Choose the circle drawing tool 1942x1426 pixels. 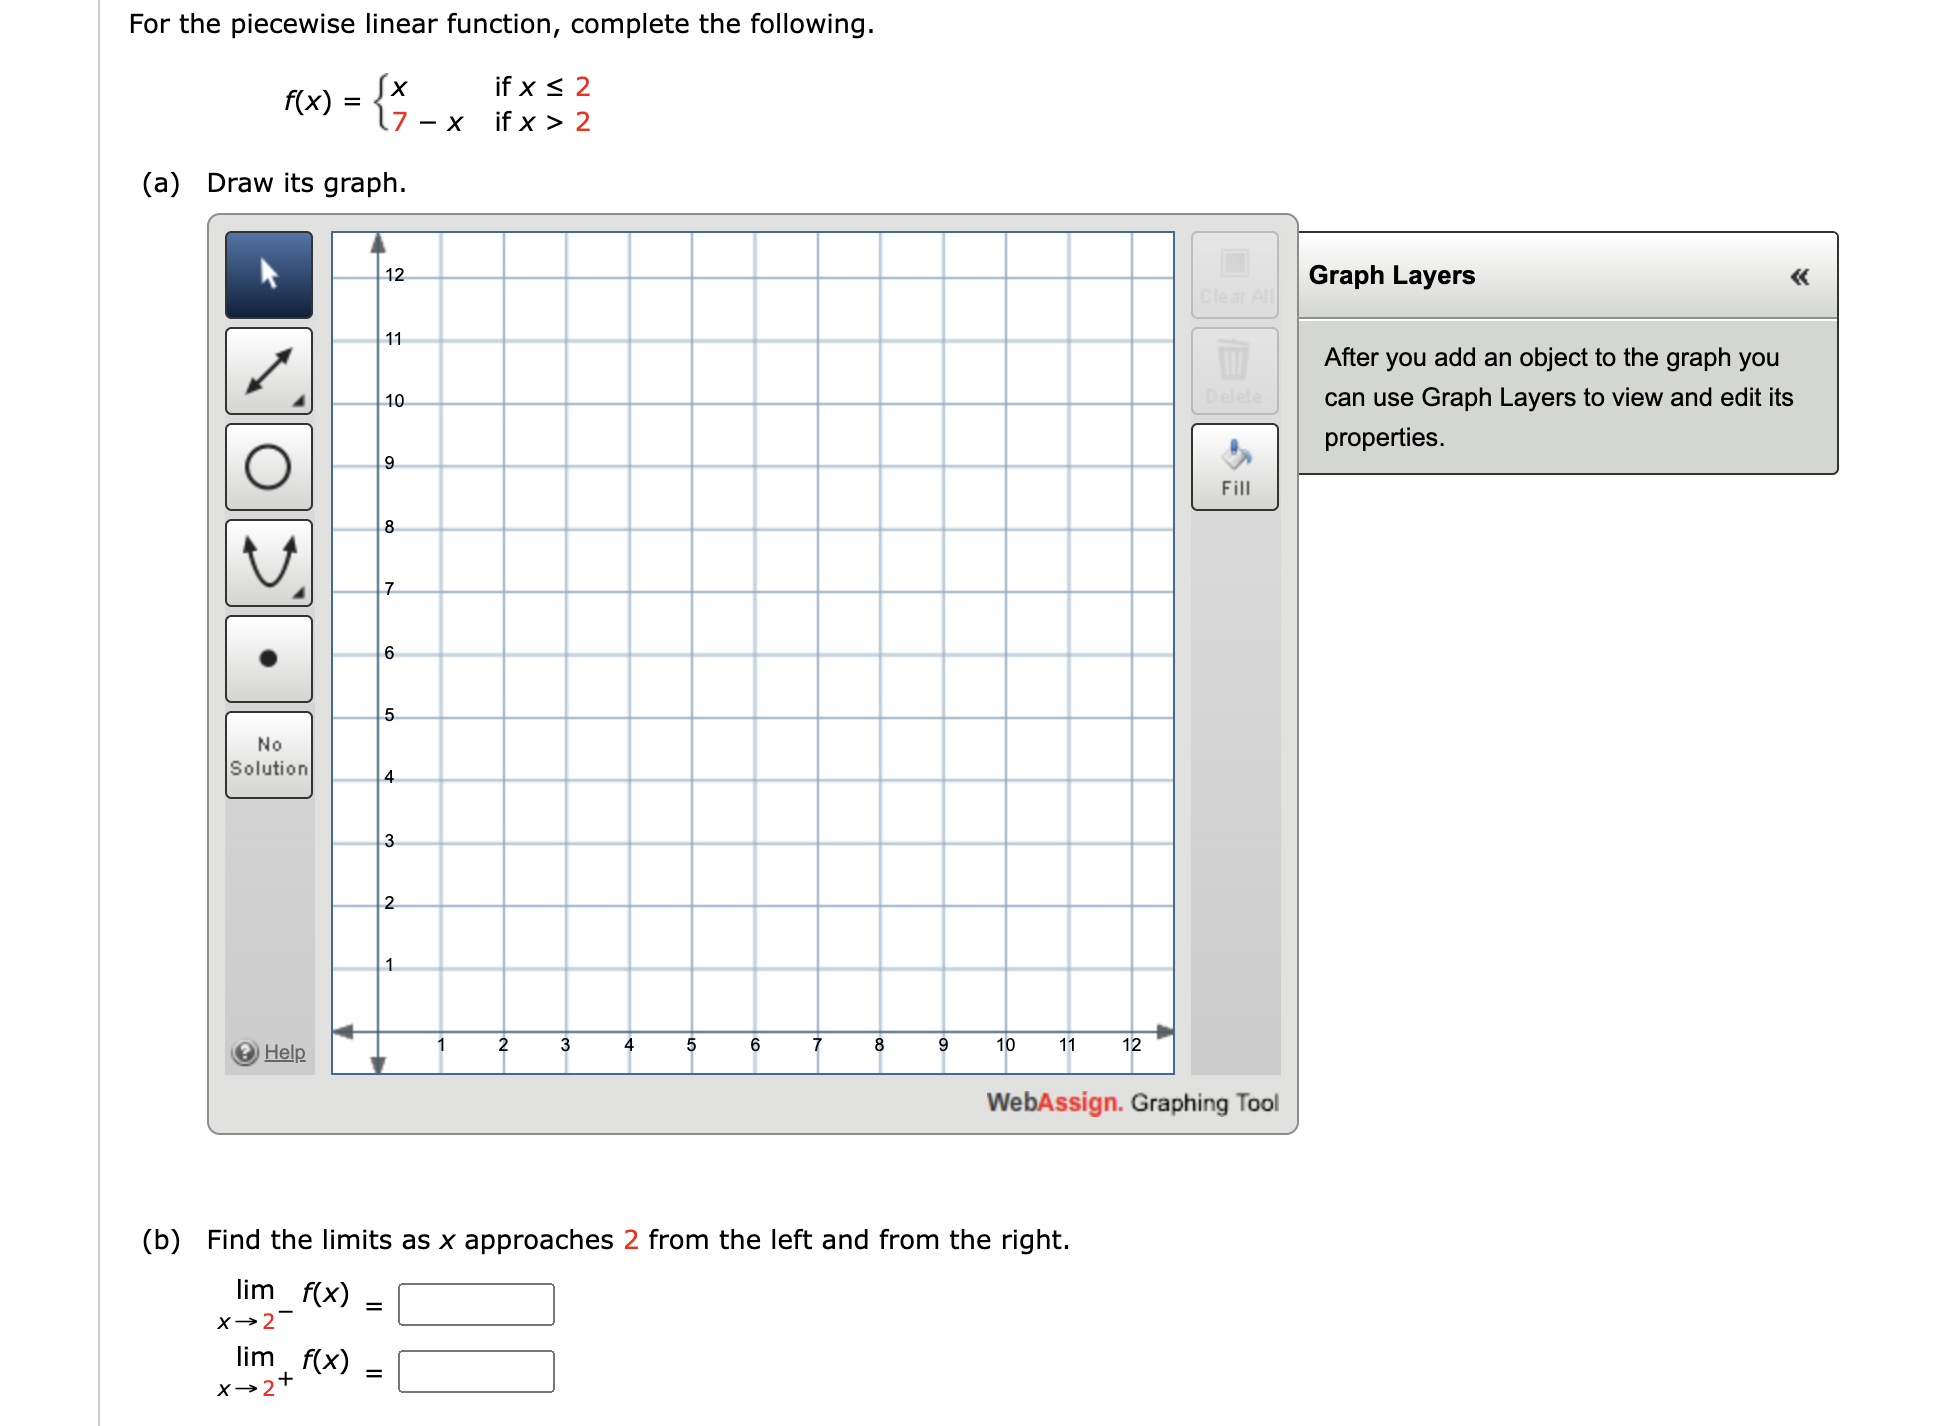[x=268, y=466]
